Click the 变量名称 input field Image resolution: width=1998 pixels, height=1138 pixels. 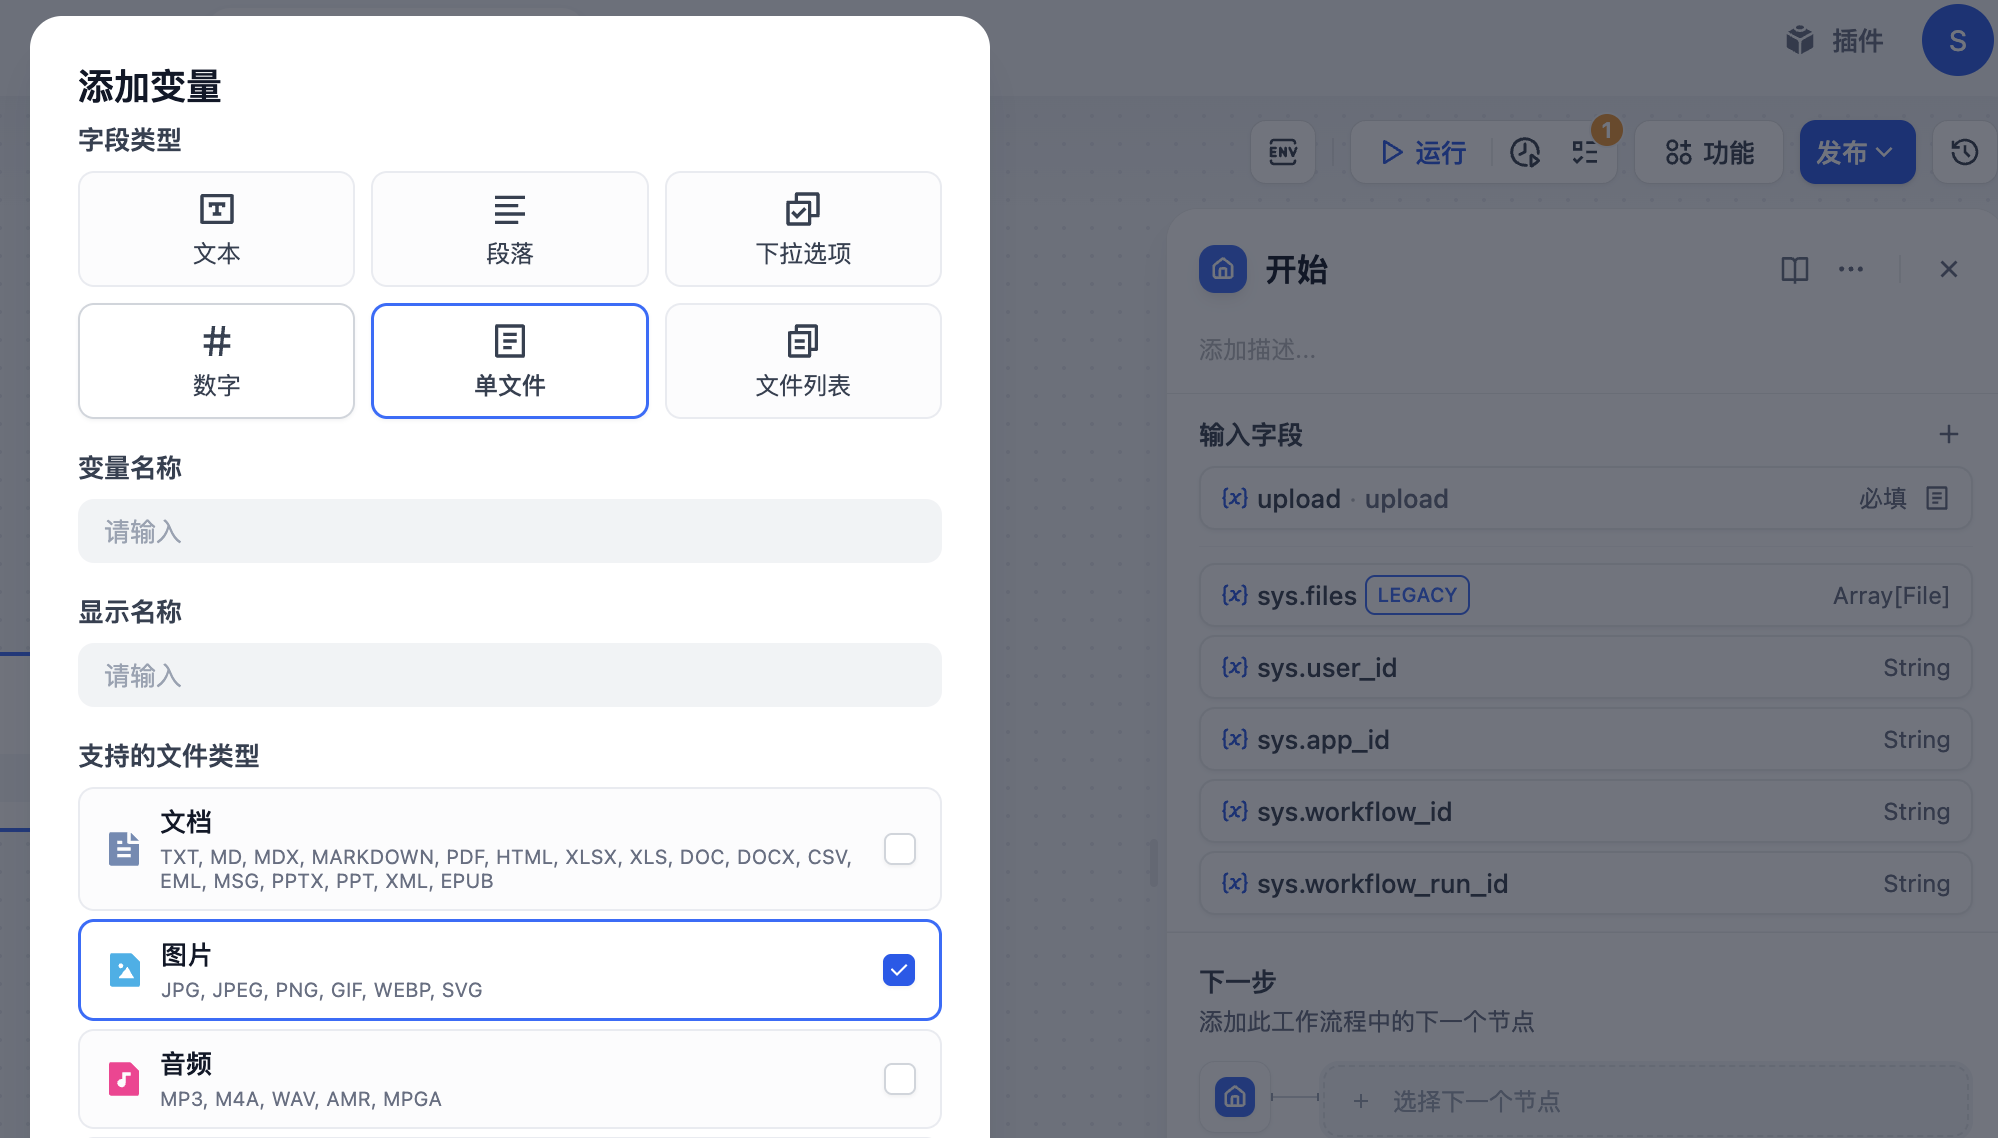[x=510, y=531]
